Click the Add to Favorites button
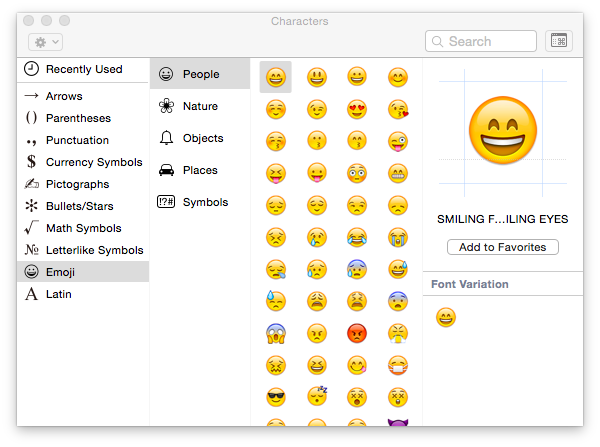Screen dimensions: 600x447 502,247
